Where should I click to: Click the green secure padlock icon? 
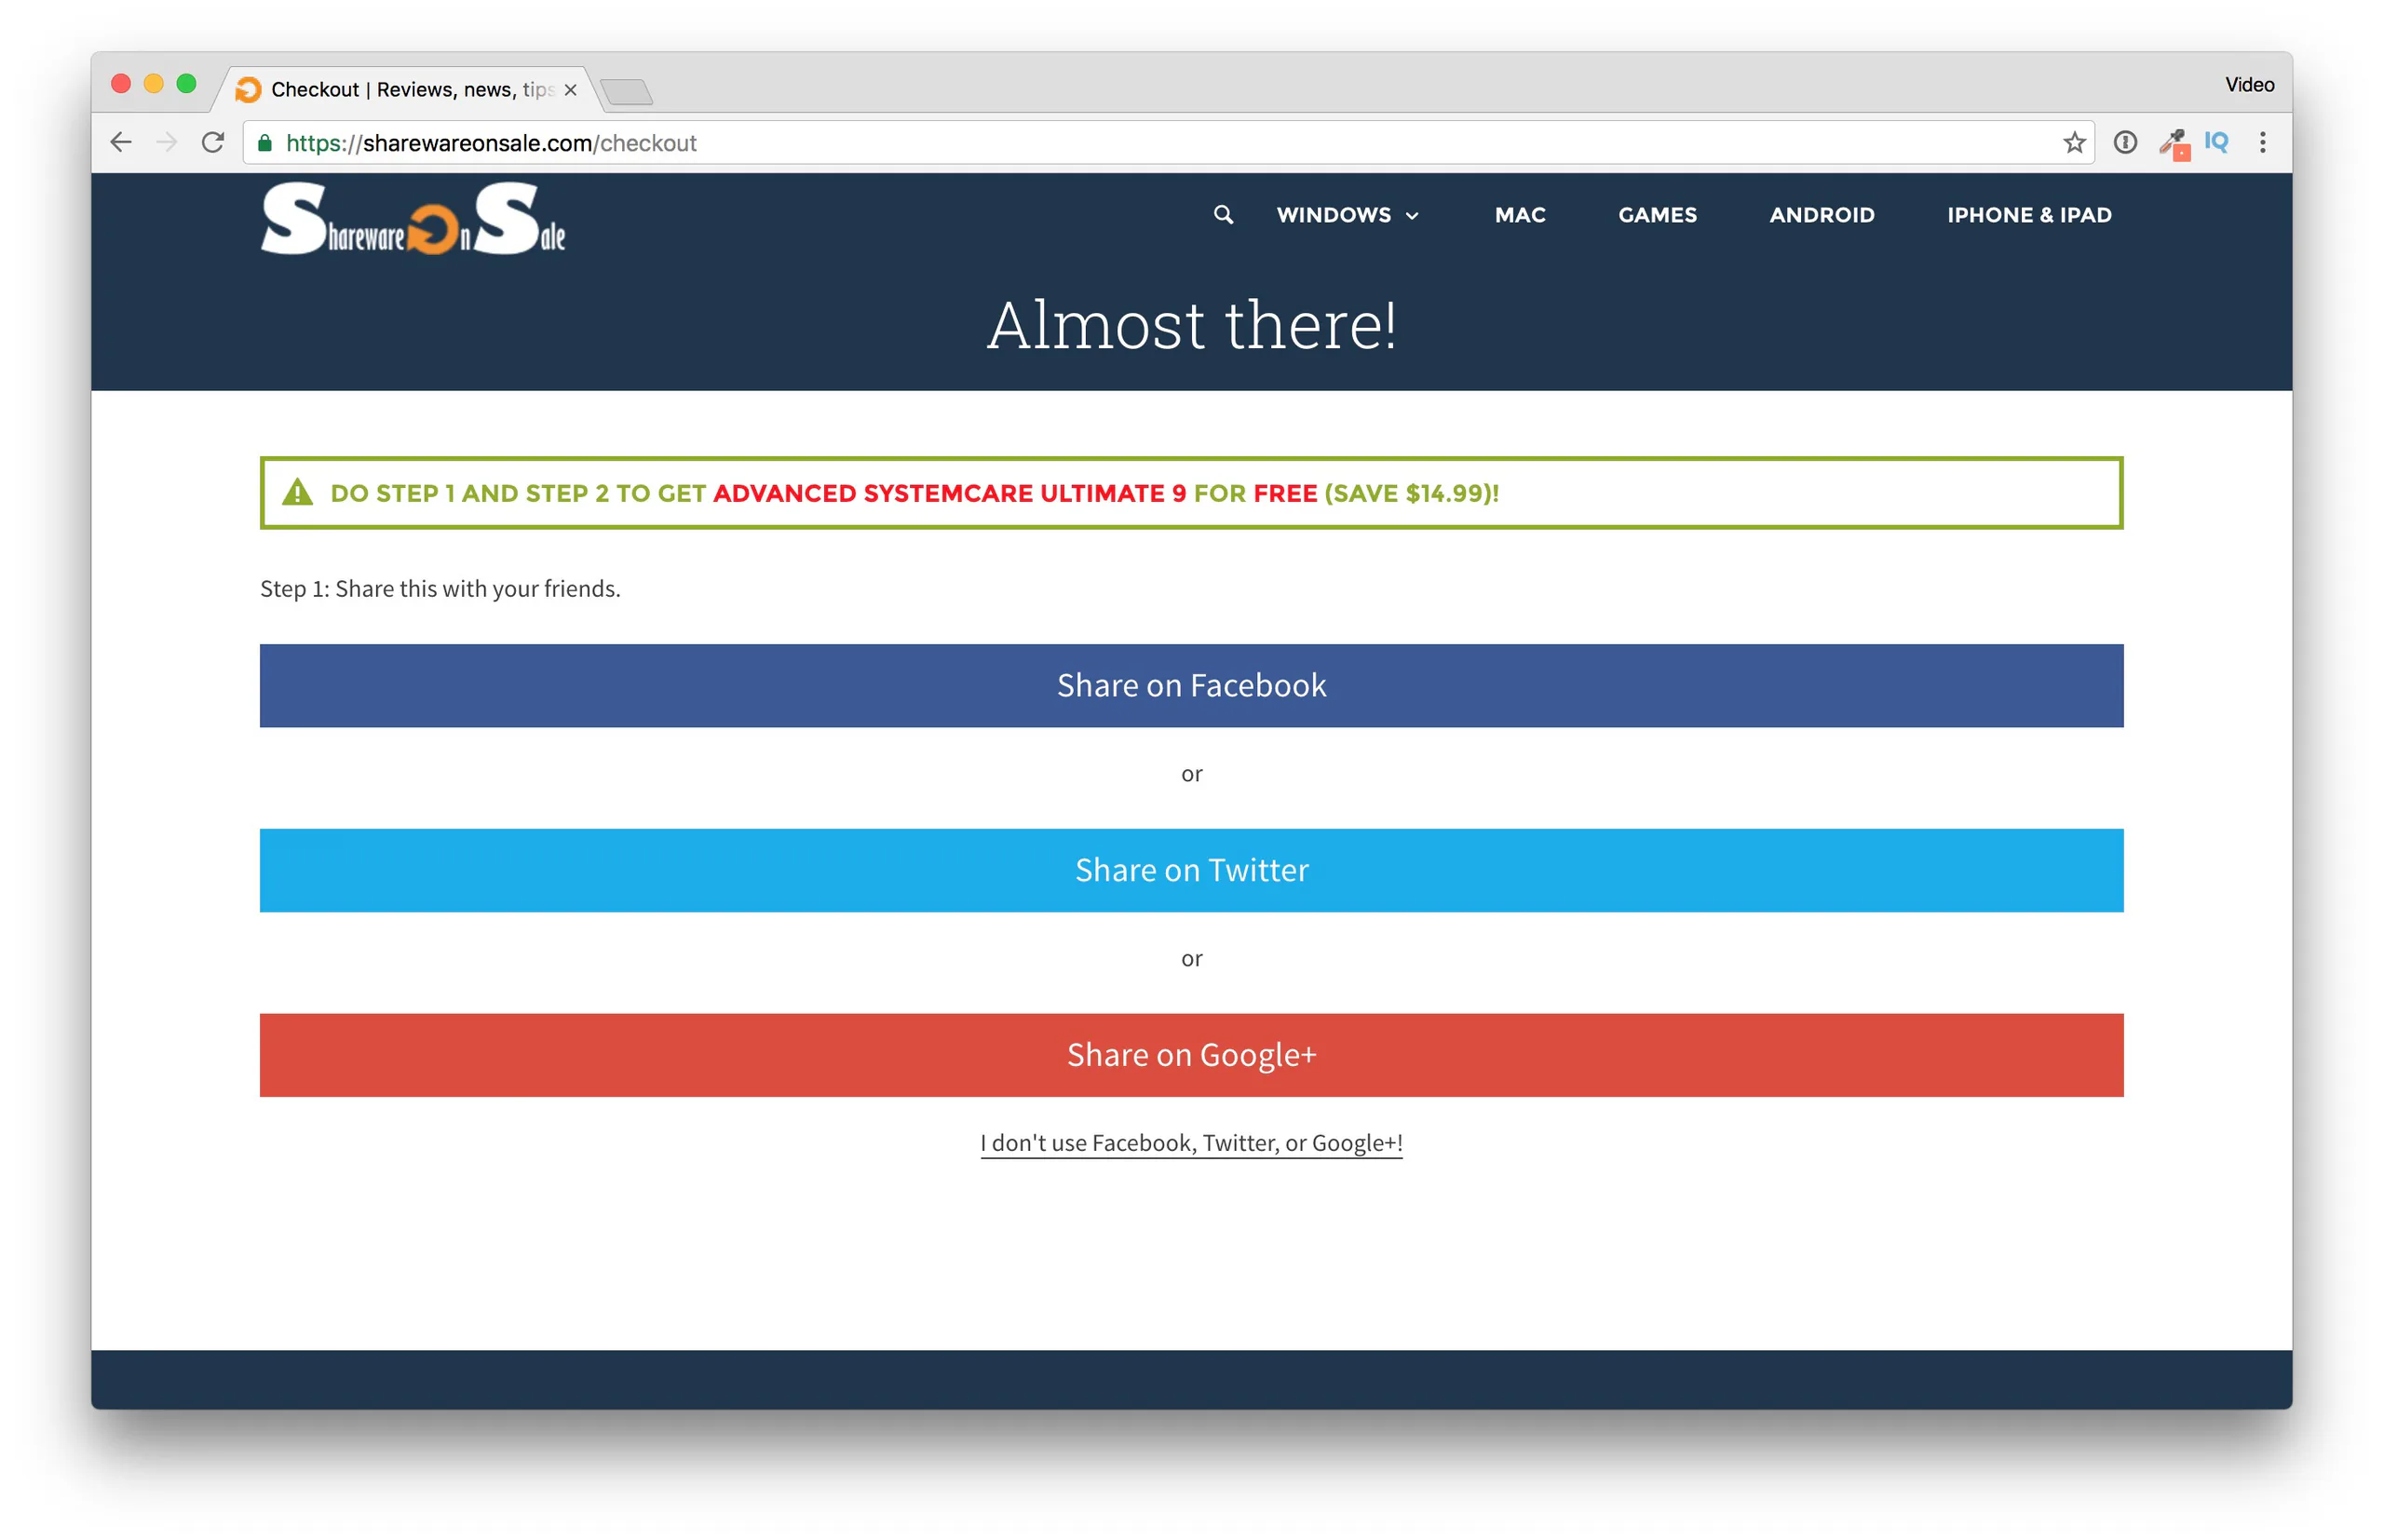(x=265, y=143)
